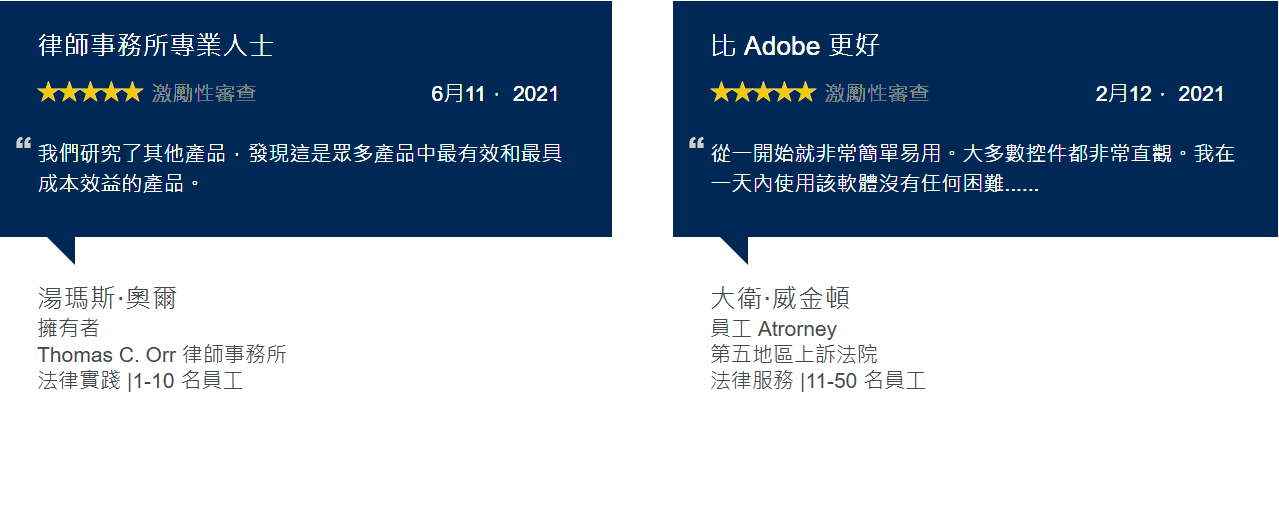
Task: Click the Thomas C. Orr 律師事務所 company text
Action: tap(162, 355)
